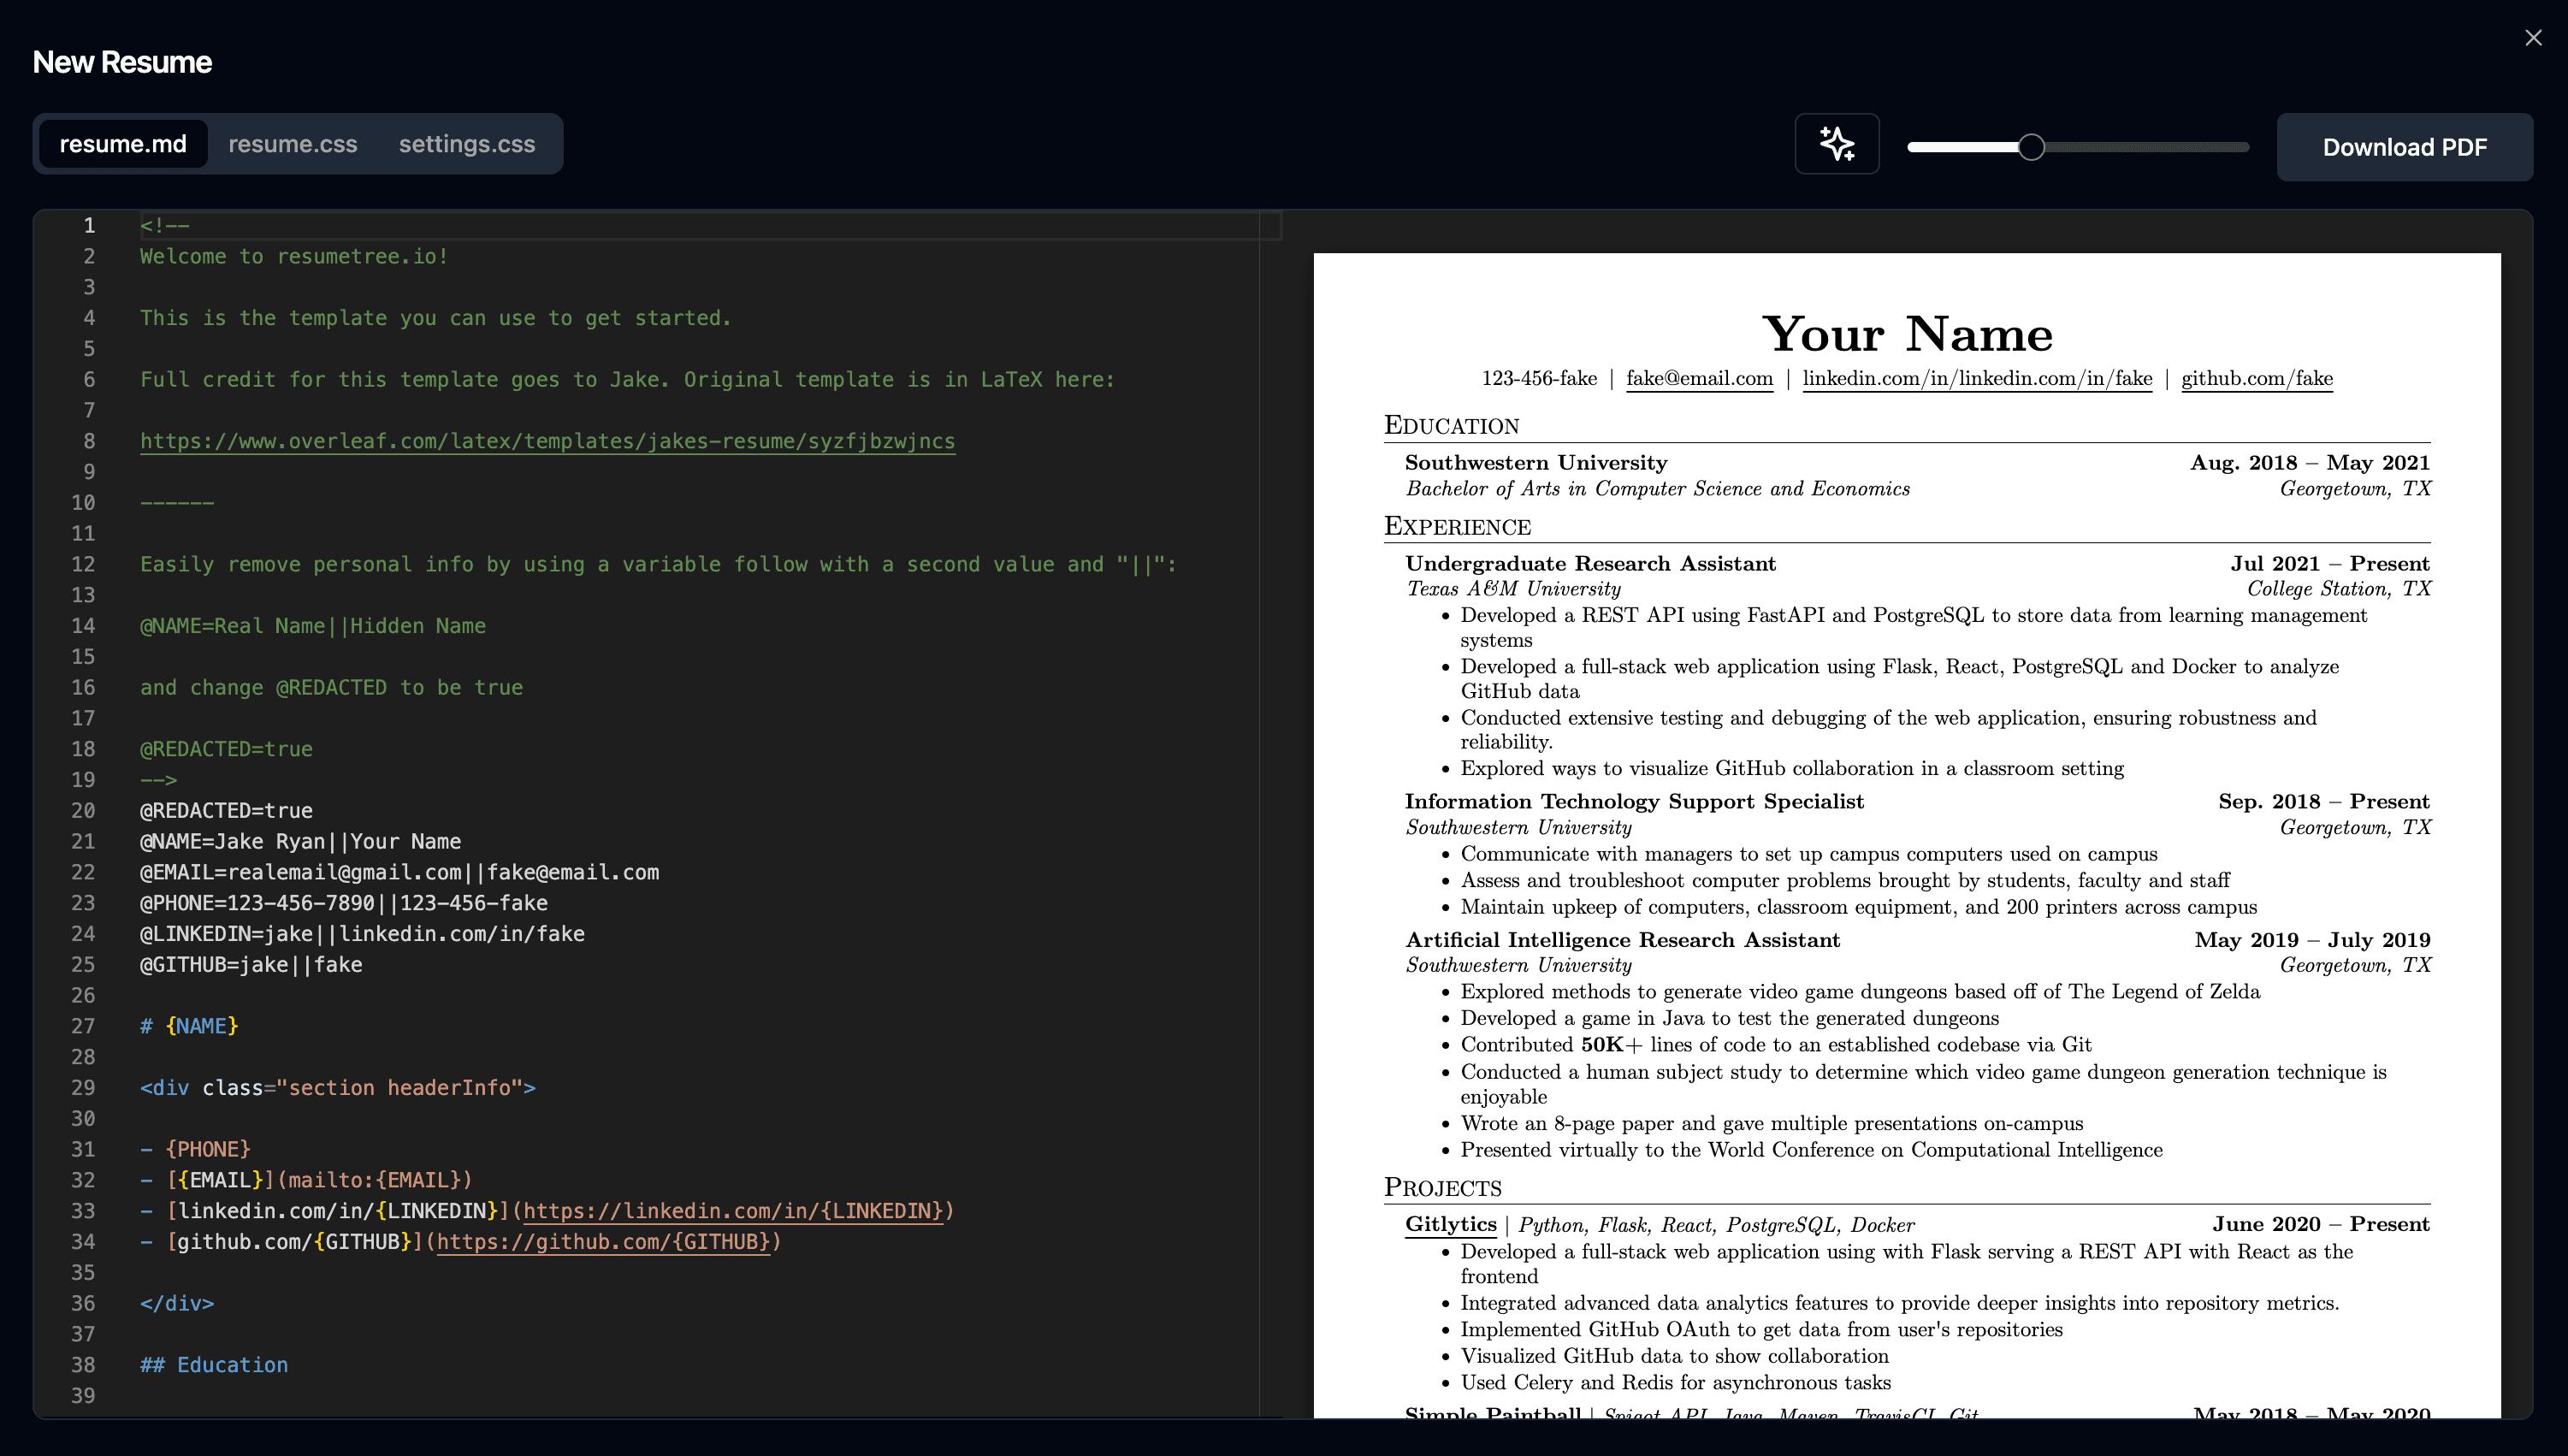Close the New Resume dialog
This screenshot has width=2568, height=1456.
(x=2532, y=38)
